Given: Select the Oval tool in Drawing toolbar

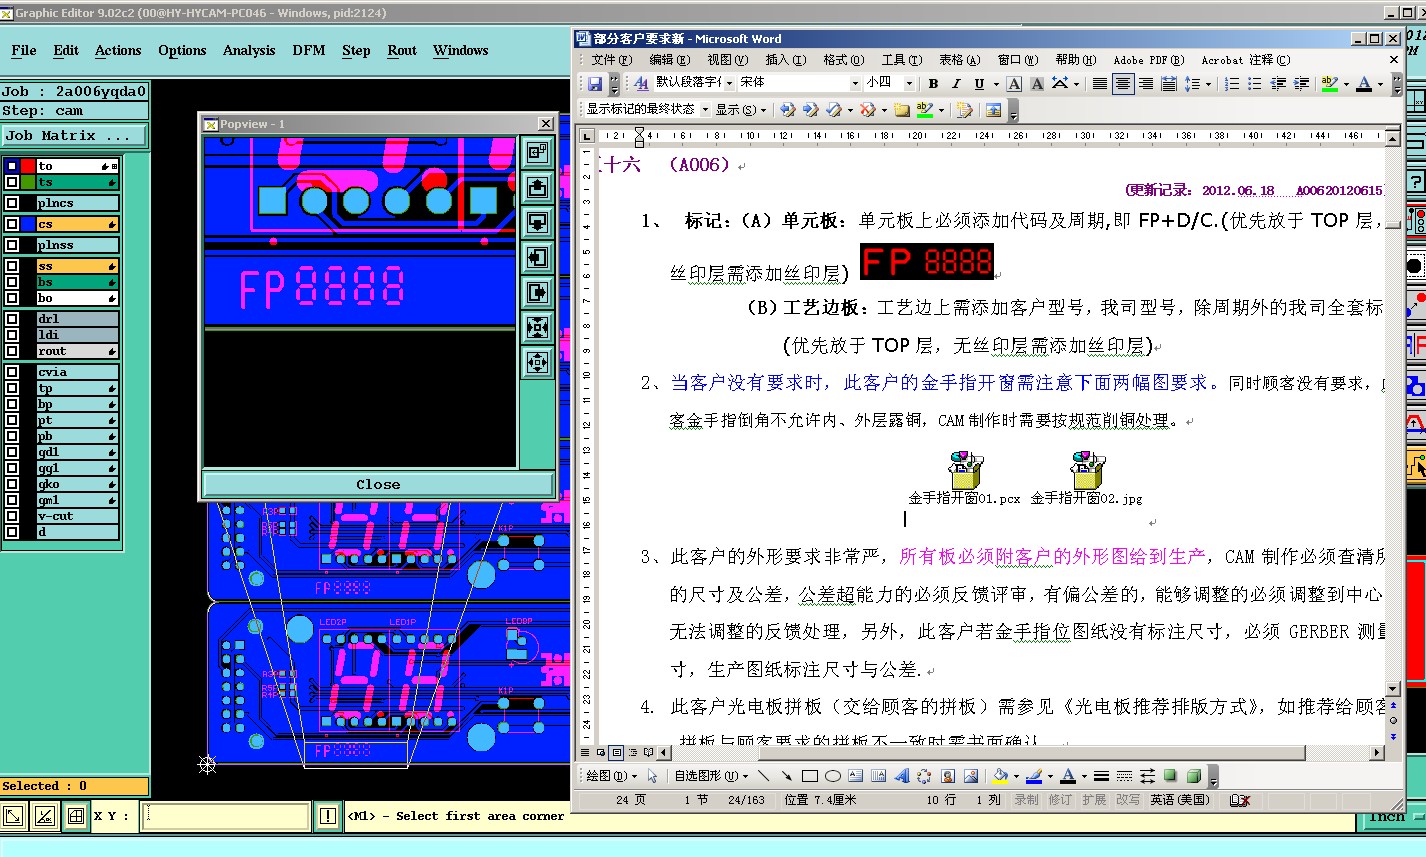Looking at the screenshot, I should (832, 776).
